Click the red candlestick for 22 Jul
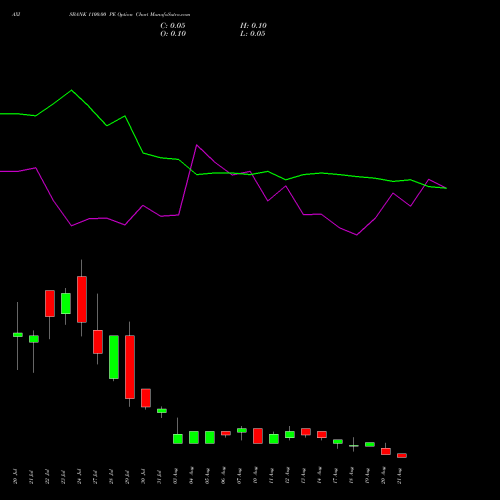This screenshot has height=500, width=500. [50, 303]
